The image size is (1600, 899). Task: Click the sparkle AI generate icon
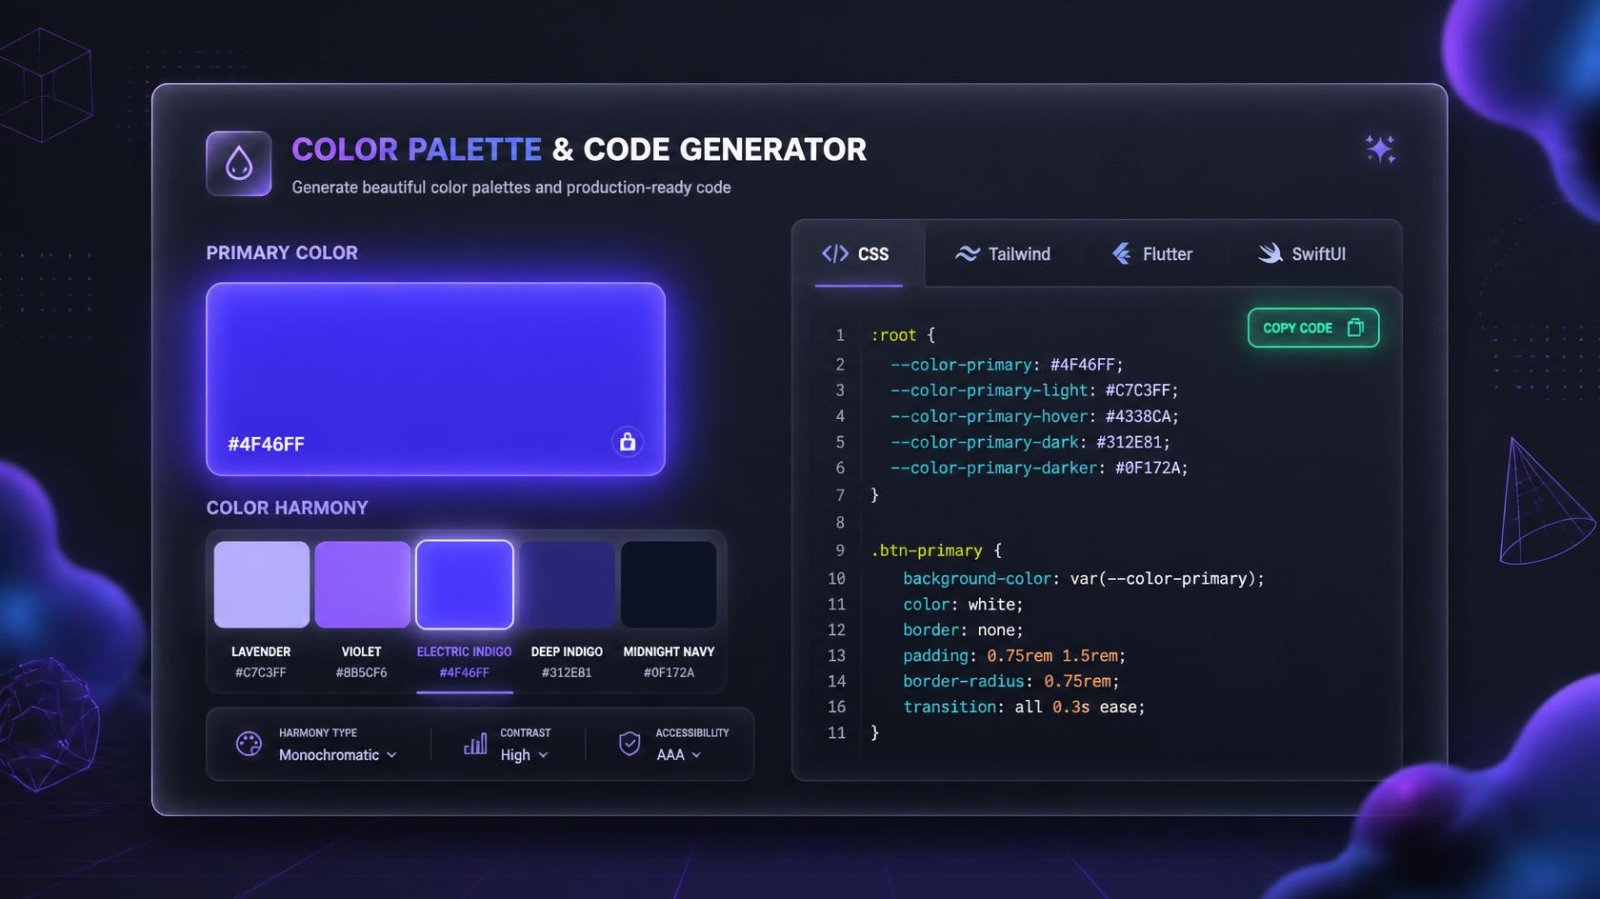(x=1381, y=149)
